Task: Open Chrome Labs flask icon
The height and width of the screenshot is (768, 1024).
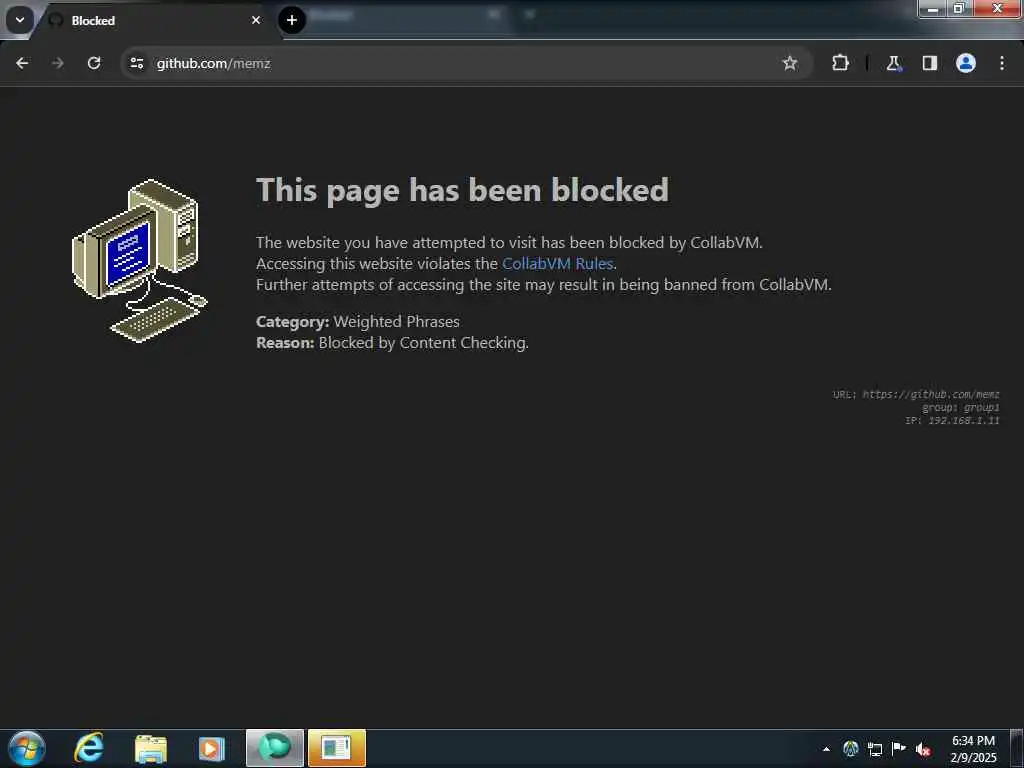Action: click(x=893, y=63)
